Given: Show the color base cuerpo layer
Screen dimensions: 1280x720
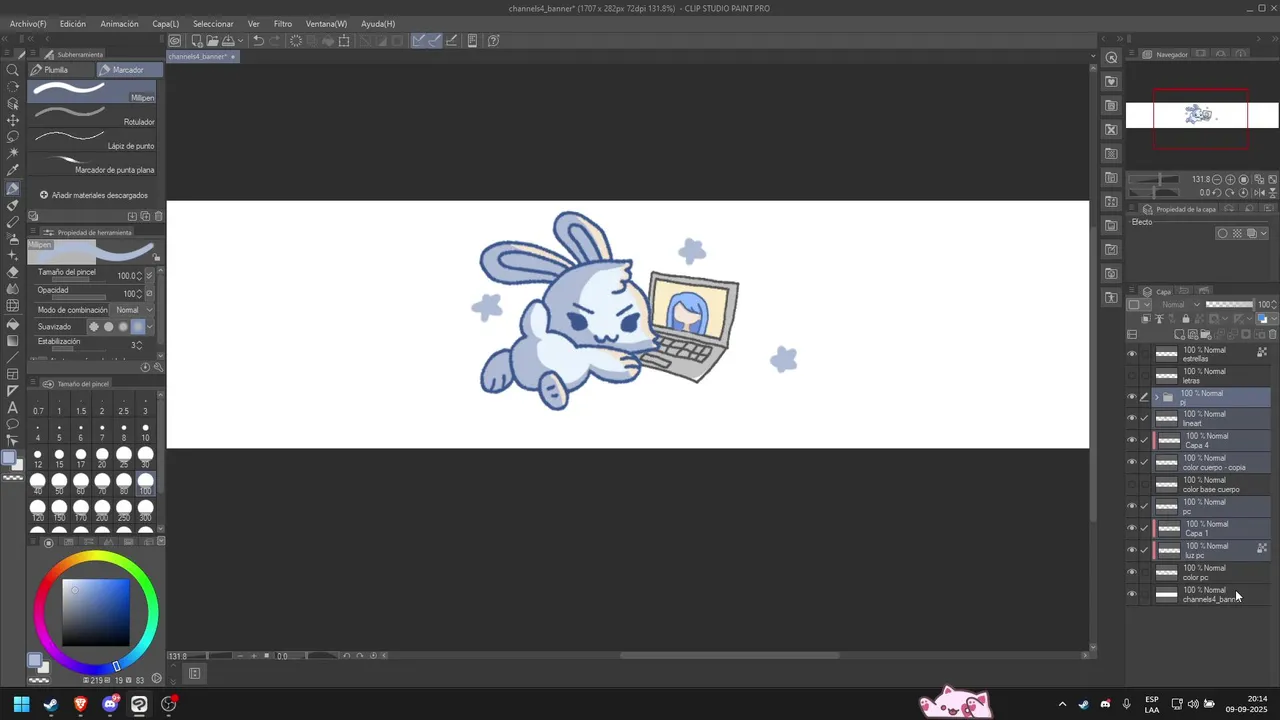Looking at the screenshot, I should [1132, 484].
